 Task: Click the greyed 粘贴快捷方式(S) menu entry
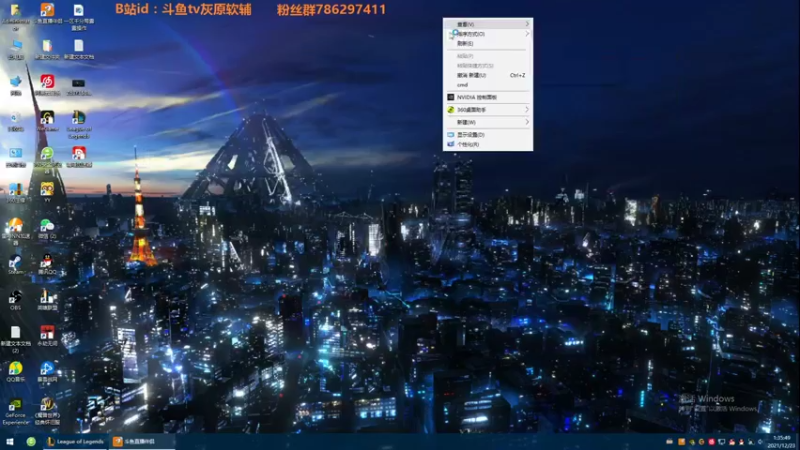[488, 65]
